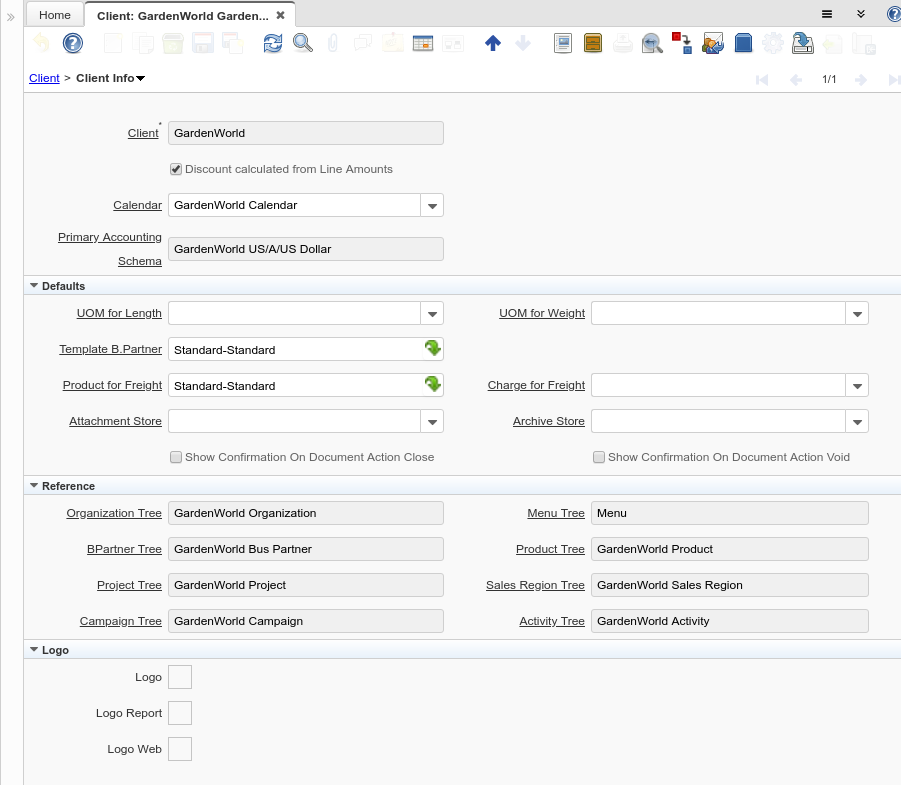Screen dimensions: 901x785
Task: Open the Client Info tab dropdown menu
Action: (140, 78)
